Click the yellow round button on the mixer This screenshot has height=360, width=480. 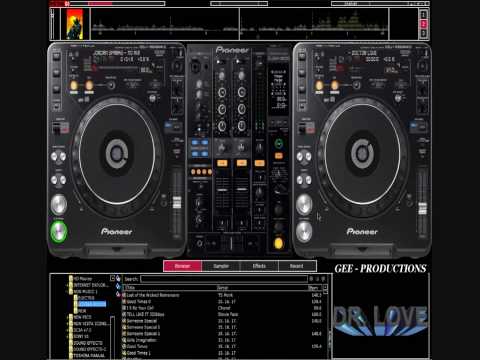[x=278, y=244]
